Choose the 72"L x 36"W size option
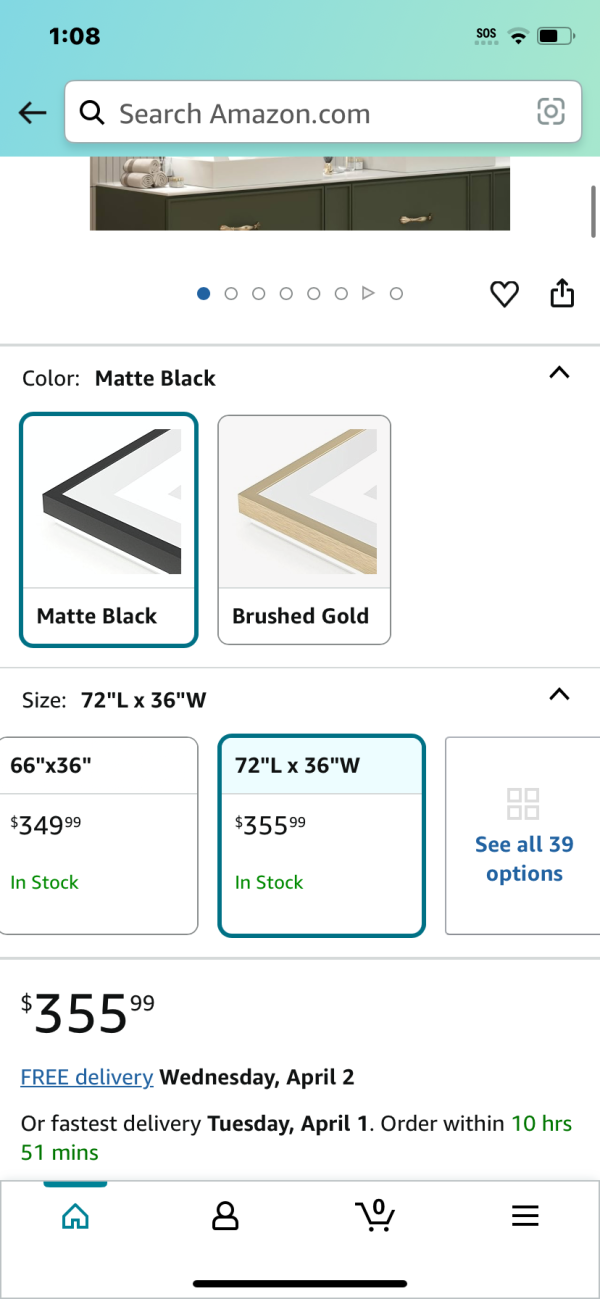Screen dimensions: 600x1299 coord(322,836)
